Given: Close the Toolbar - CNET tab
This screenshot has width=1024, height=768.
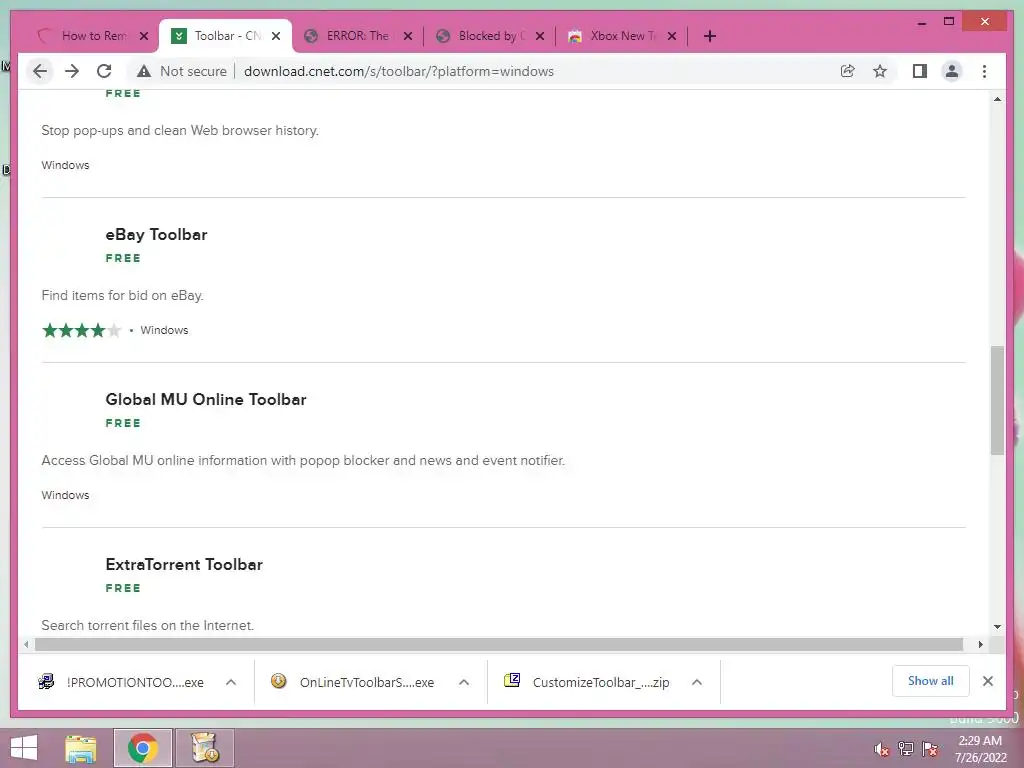Looking at the screenshot, I should [276, 36].
